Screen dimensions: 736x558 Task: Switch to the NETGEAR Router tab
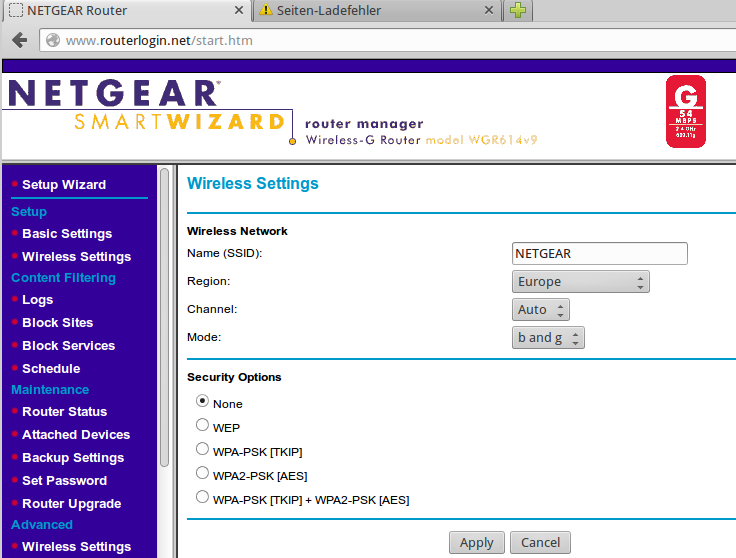[126, 10]
